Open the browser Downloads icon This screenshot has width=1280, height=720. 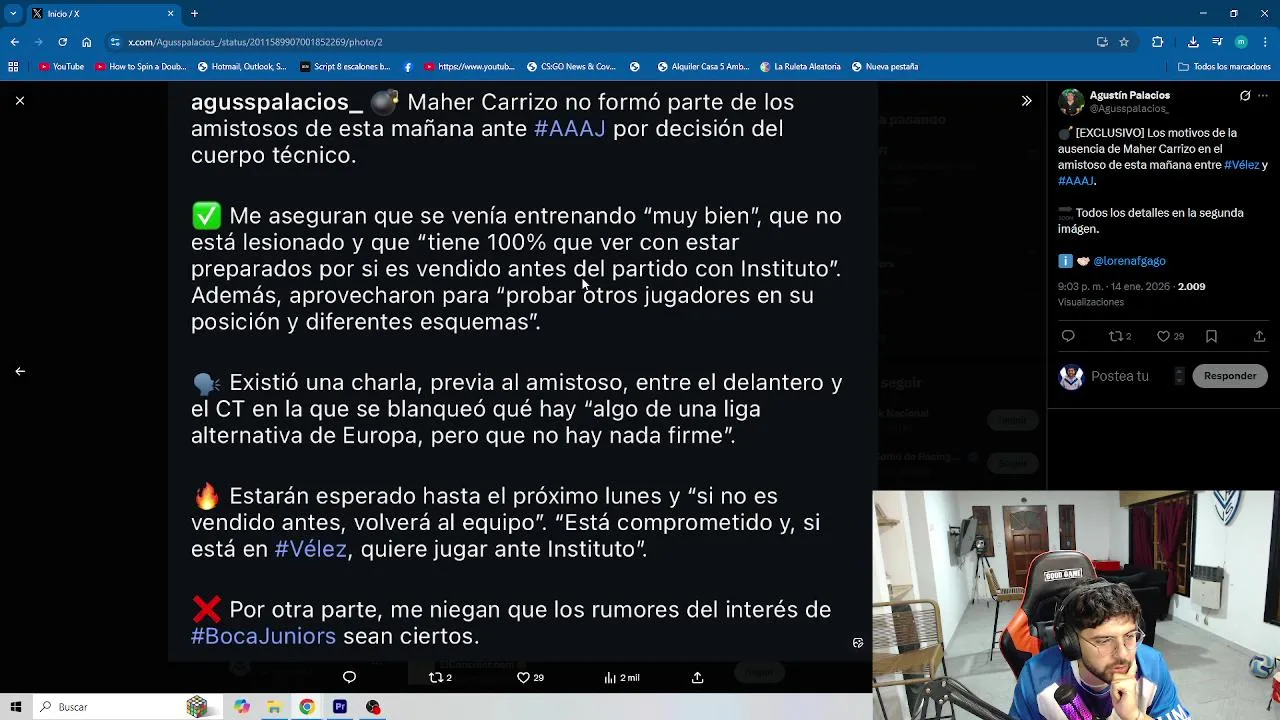1193,42
